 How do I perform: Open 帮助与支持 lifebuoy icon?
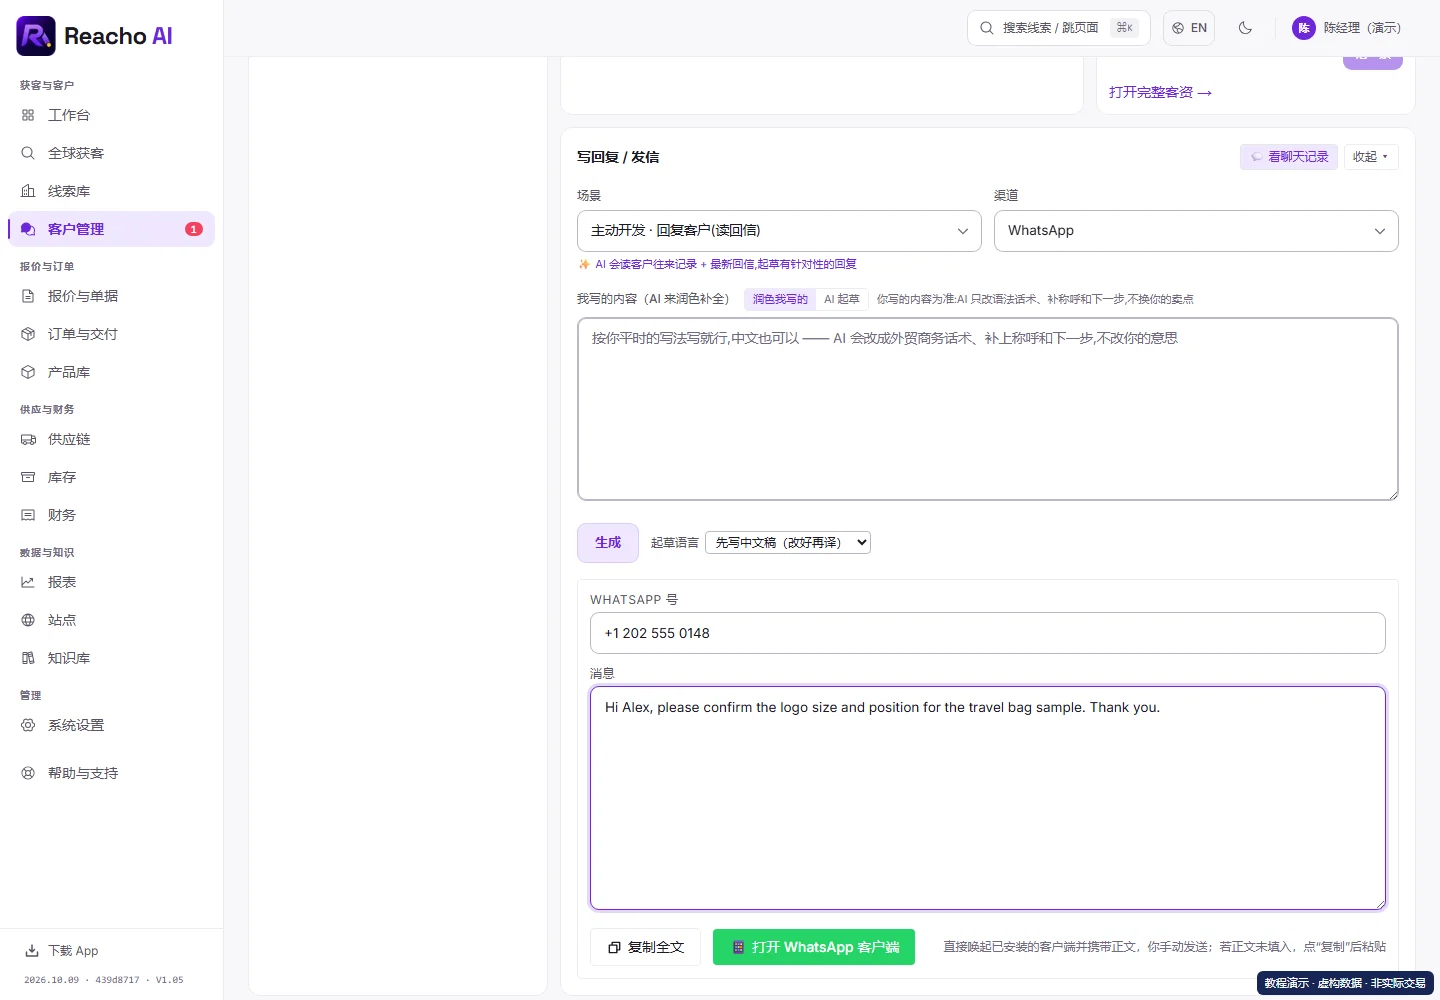coord(28,773)
